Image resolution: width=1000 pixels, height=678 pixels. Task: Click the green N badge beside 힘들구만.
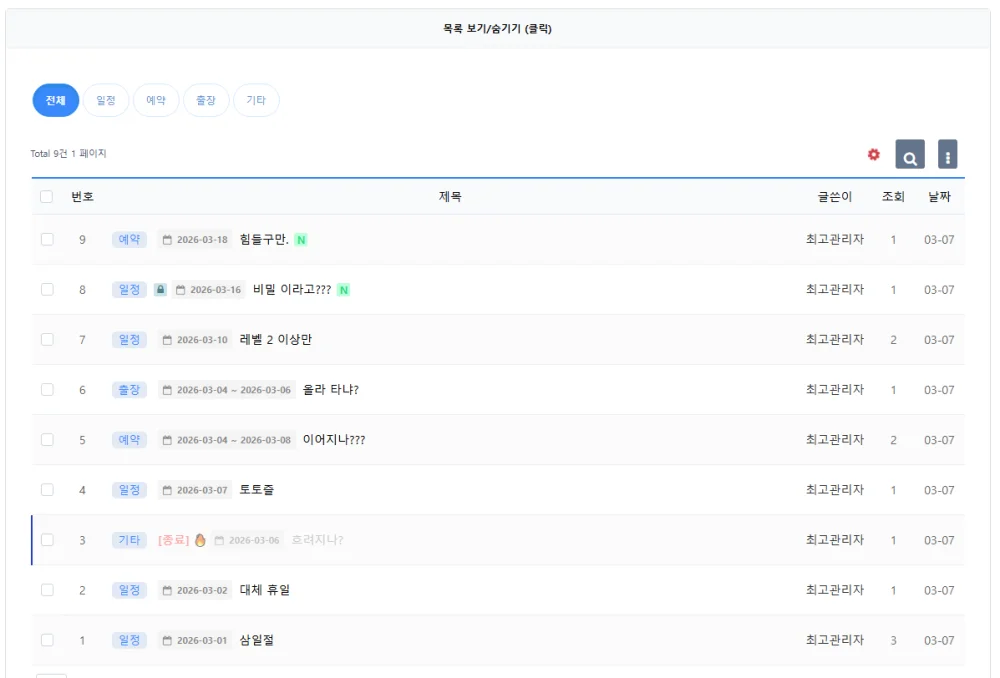click(x=301, y=240)
